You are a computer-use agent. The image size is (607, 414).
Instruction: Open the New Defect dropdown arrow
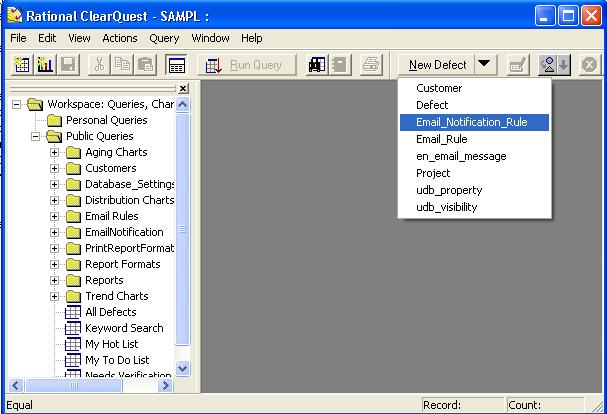[484, 64]
